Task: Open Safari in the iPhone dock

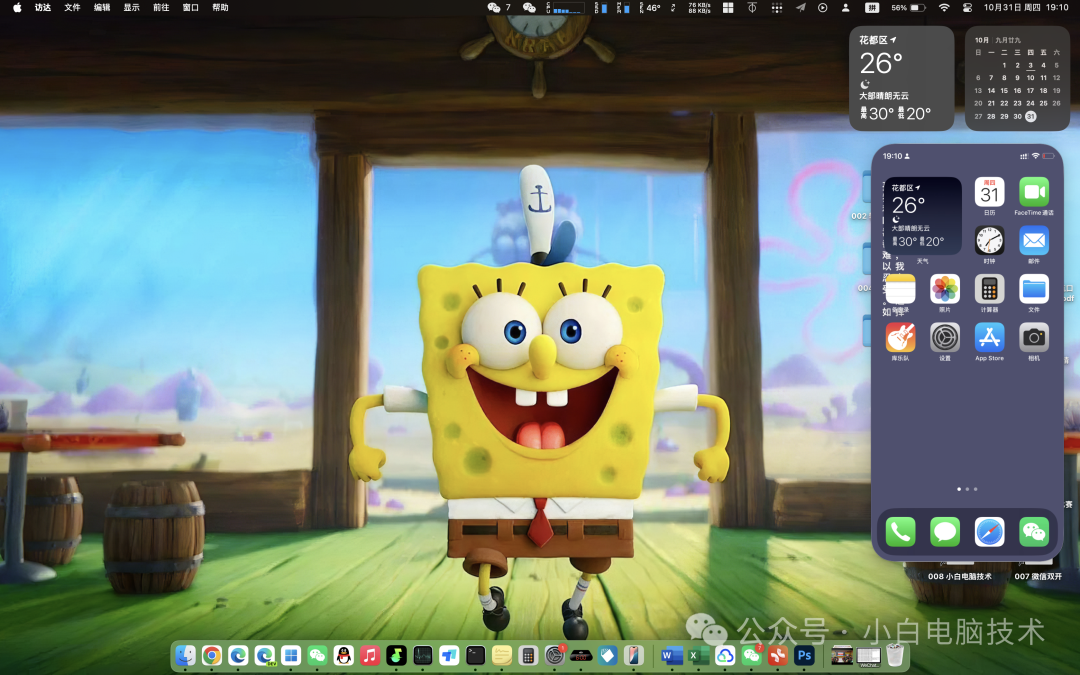Action: pos(989,532)
